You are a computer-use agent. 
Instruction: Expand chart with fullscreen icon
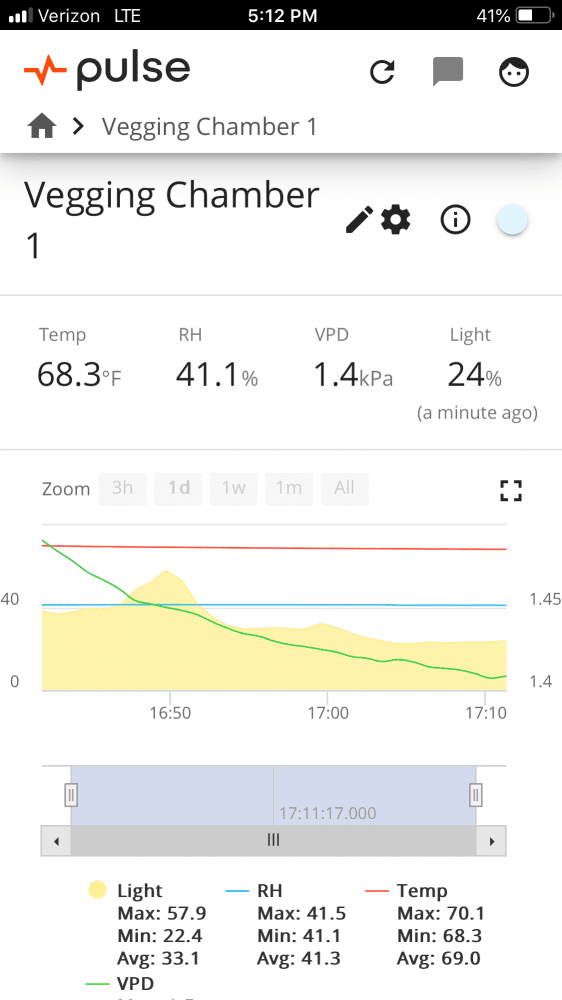click(511, 490)
